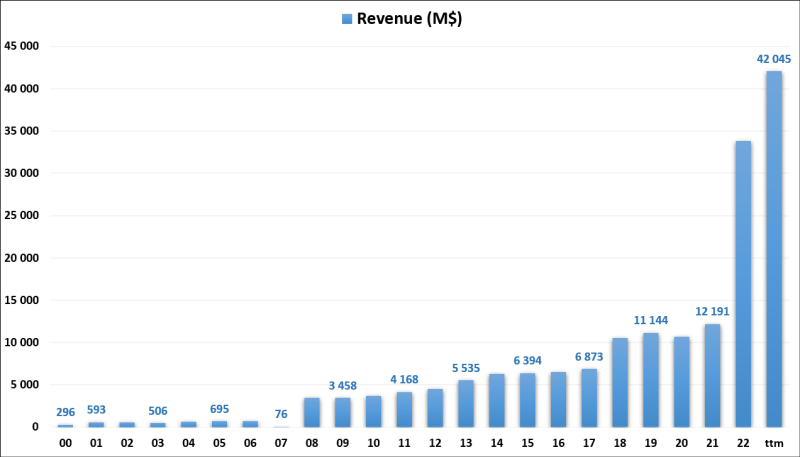This screenshot has width=800, height=457.
Task: Click the 593 data label
Action: (x=96, y=410)
